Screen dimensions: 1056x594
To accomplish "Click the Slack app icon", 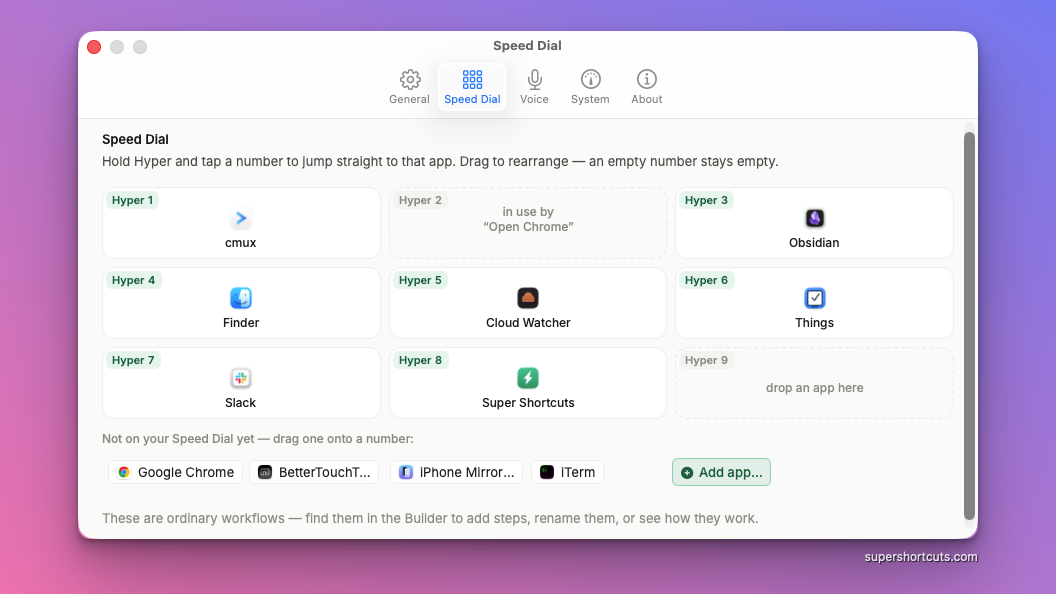I will click(240, 378).
